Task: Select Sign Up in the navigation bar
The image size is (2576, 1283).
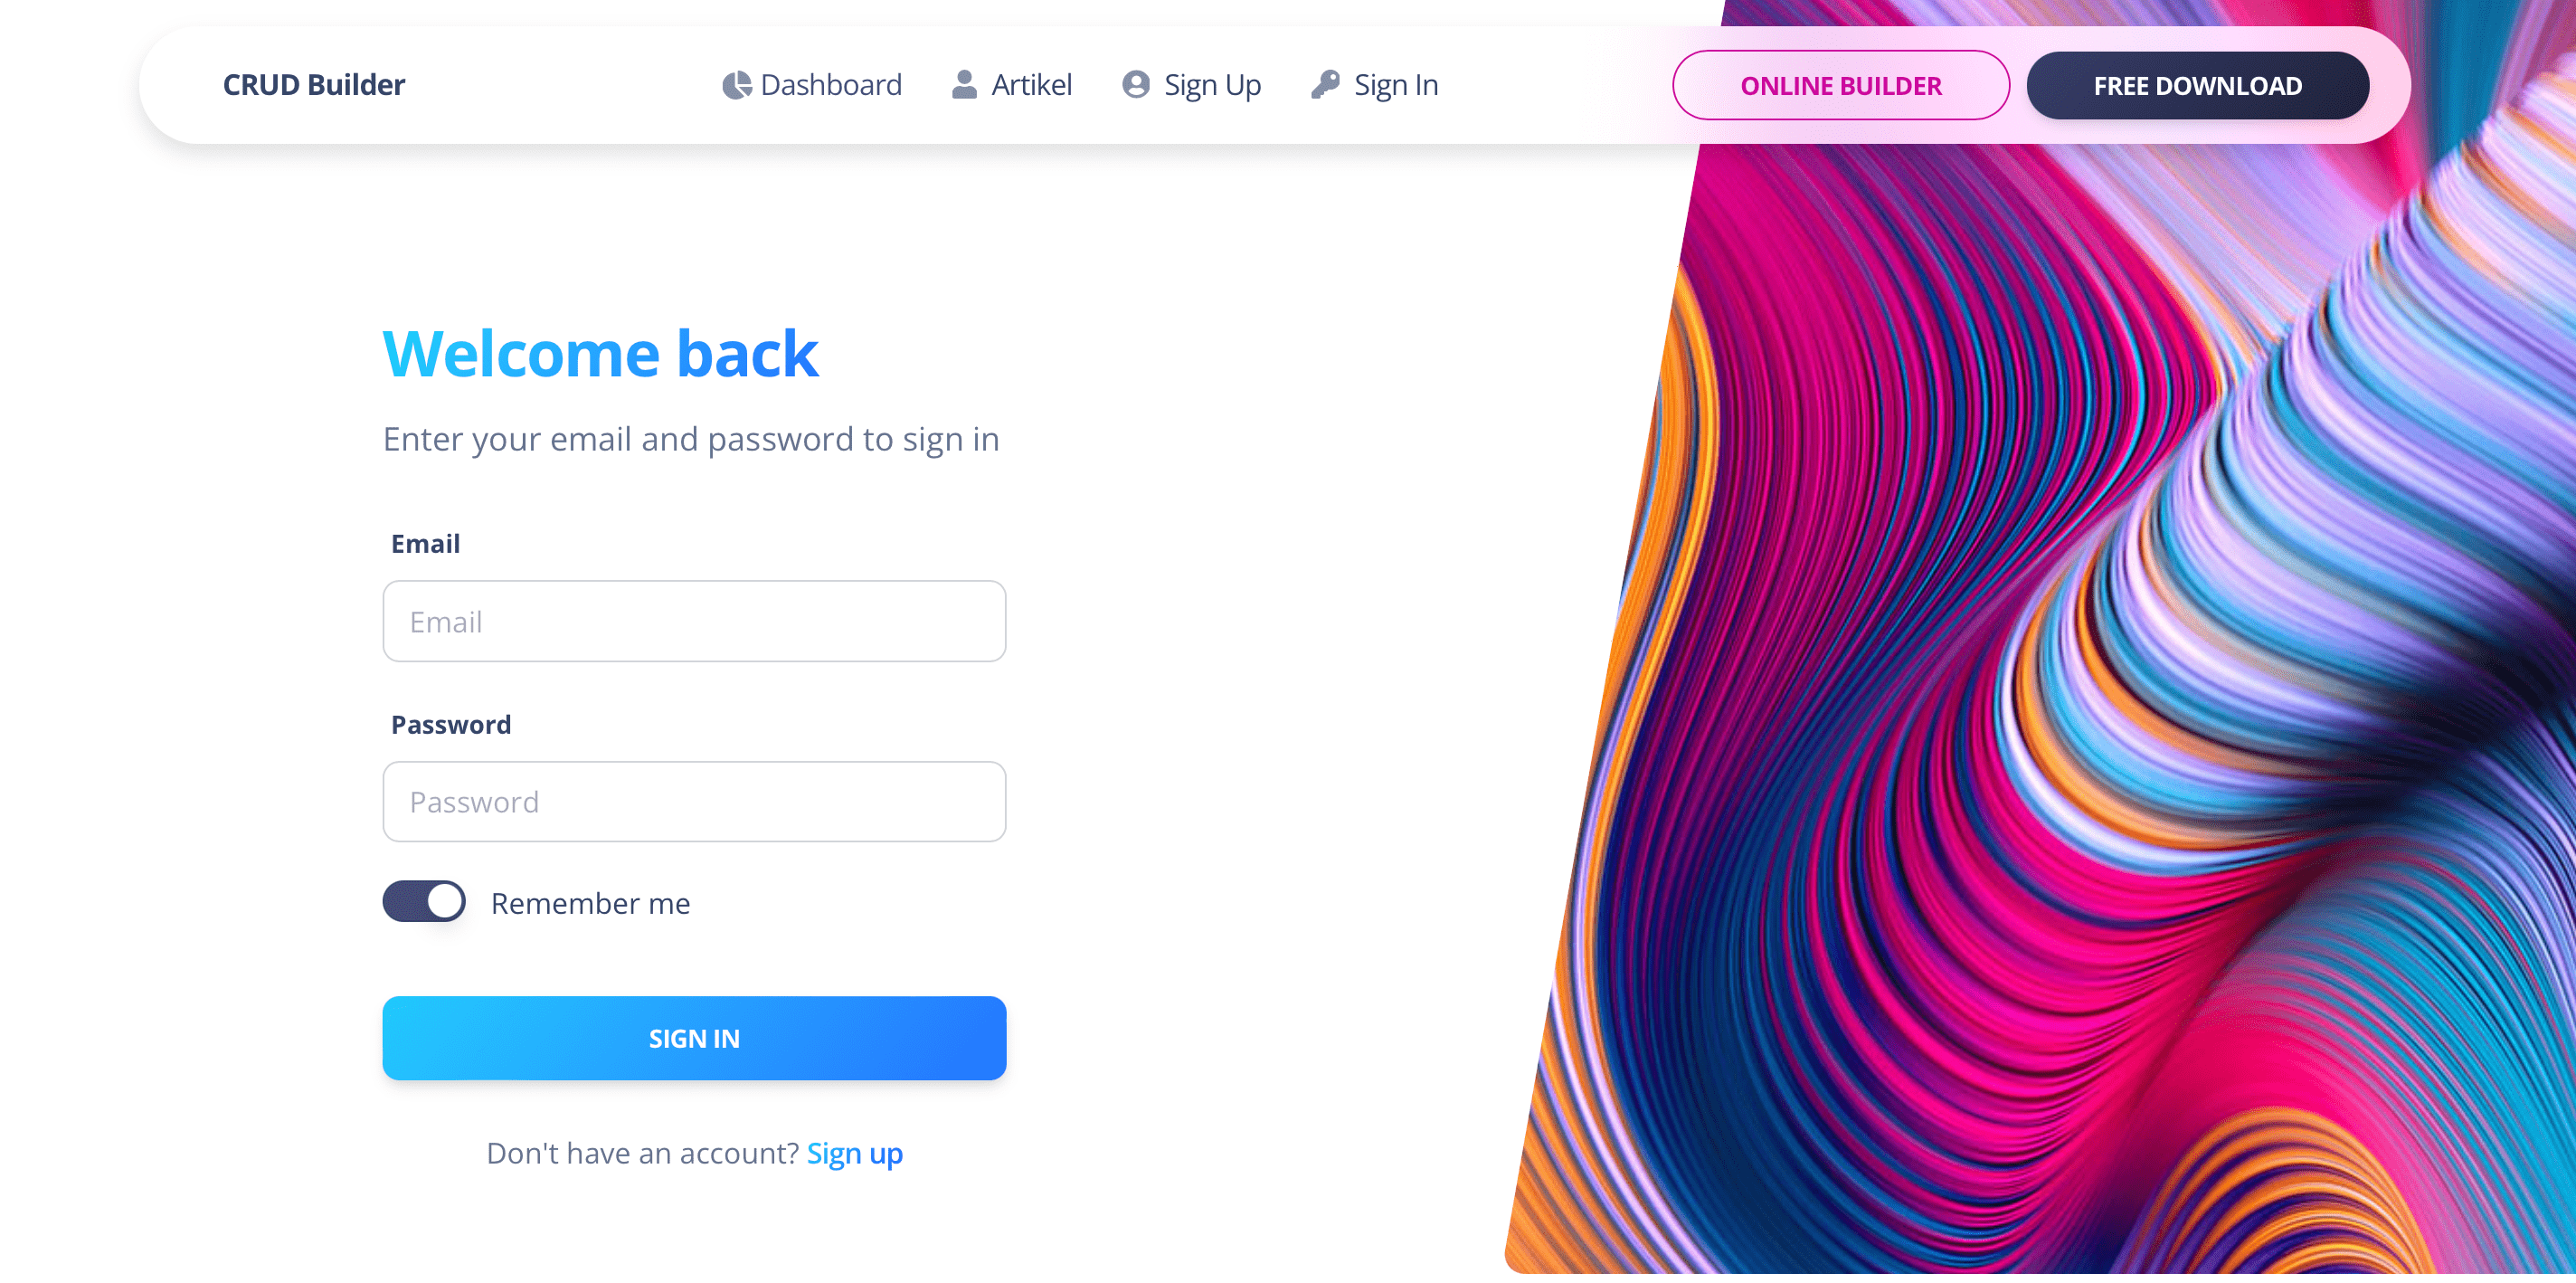Action: [1212, 85]
